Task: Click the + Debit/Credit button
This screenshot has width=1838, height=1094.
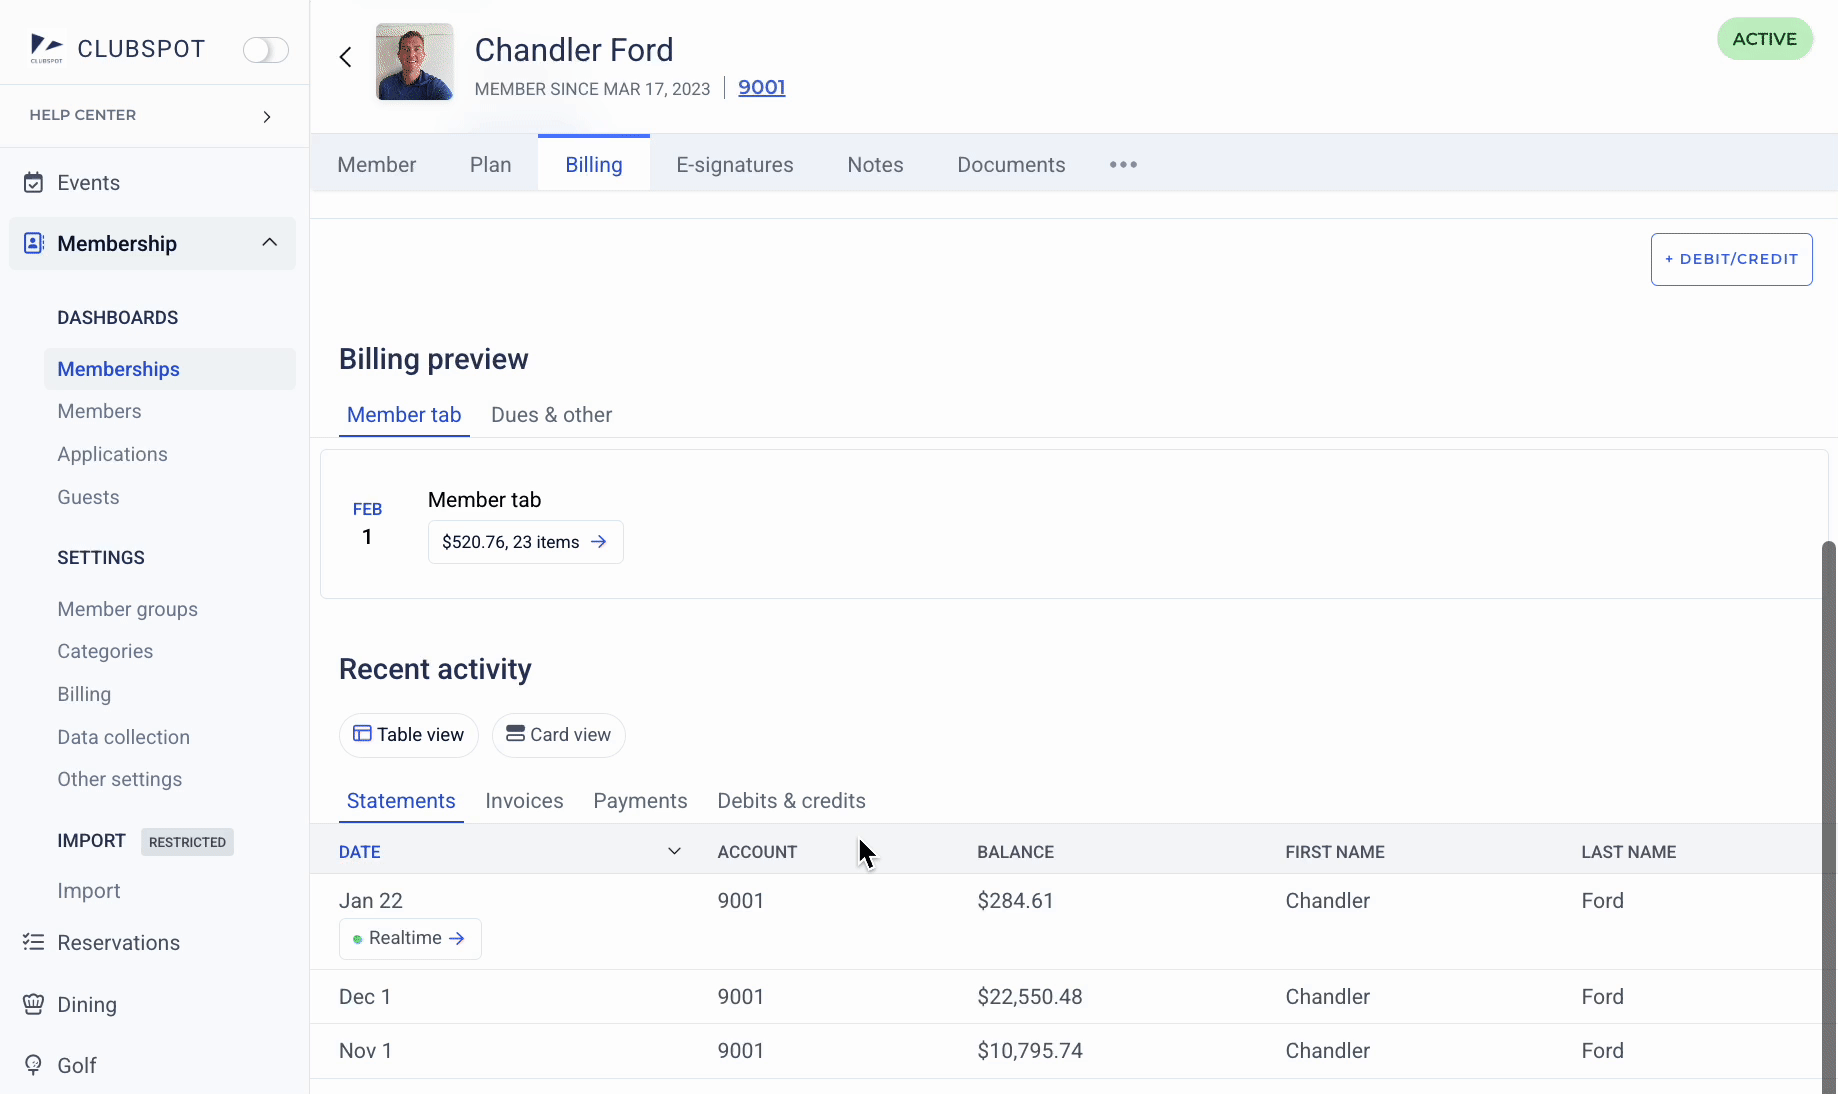Action: click(x=1731, y=259)
